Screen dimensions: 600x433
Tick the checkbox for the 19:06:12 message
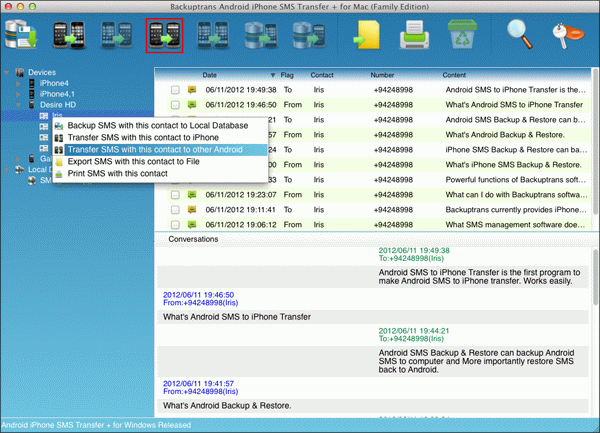(175, 225)
